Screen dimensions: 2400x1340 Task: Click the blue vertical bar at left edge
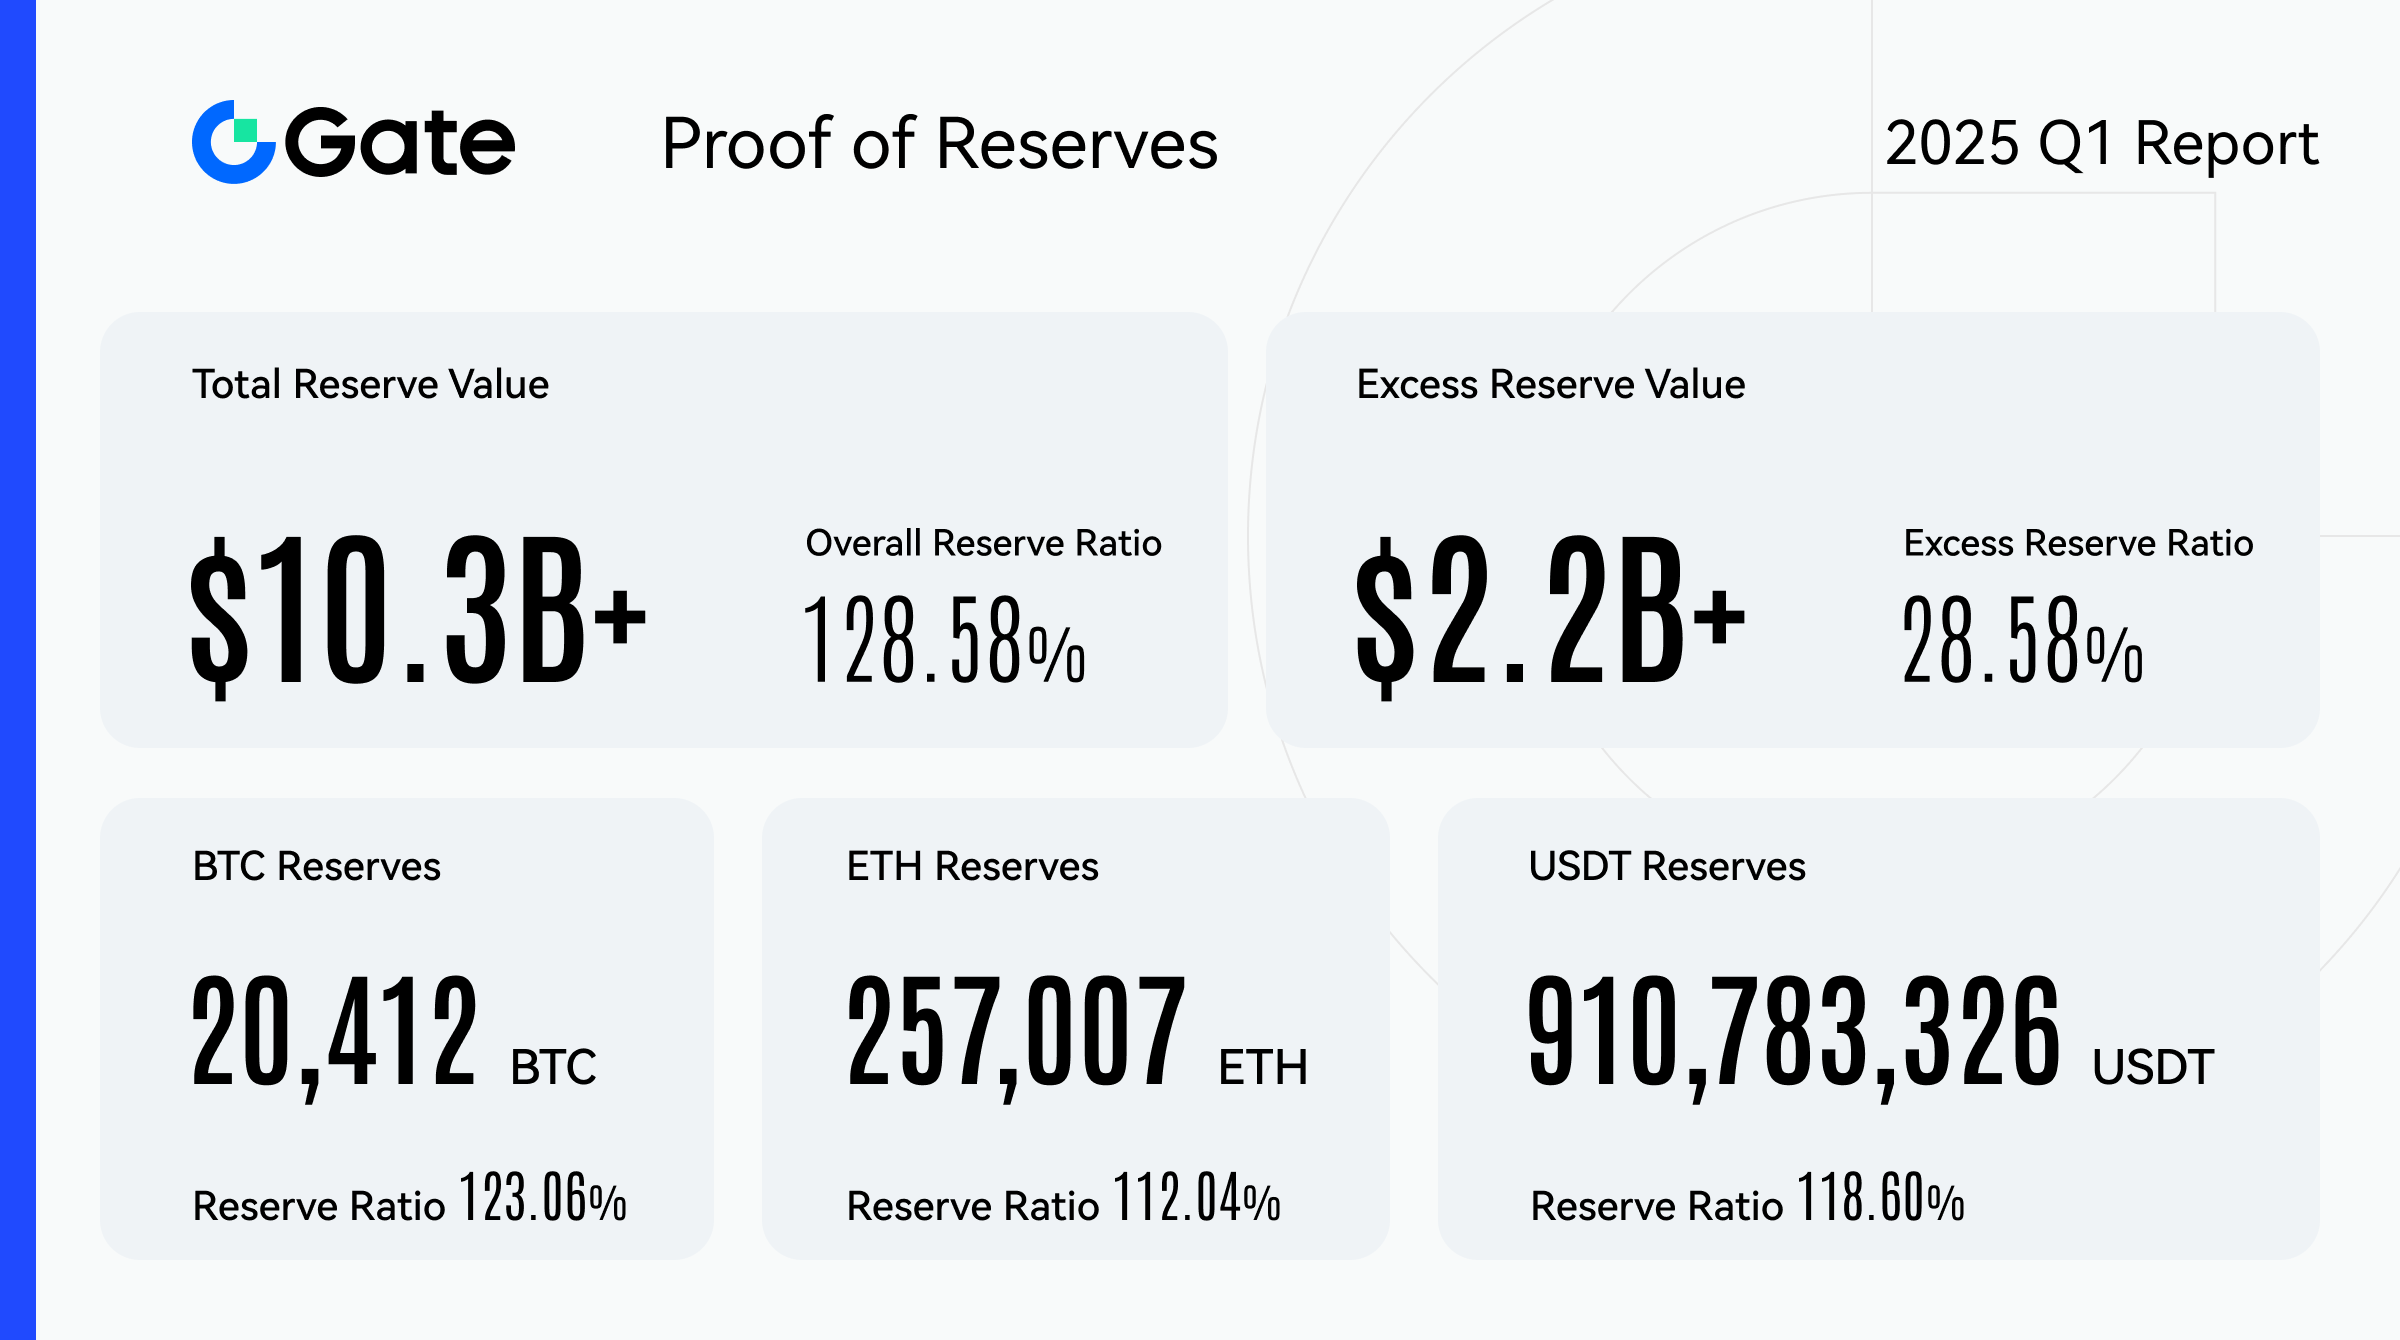[x=17, y=670]
